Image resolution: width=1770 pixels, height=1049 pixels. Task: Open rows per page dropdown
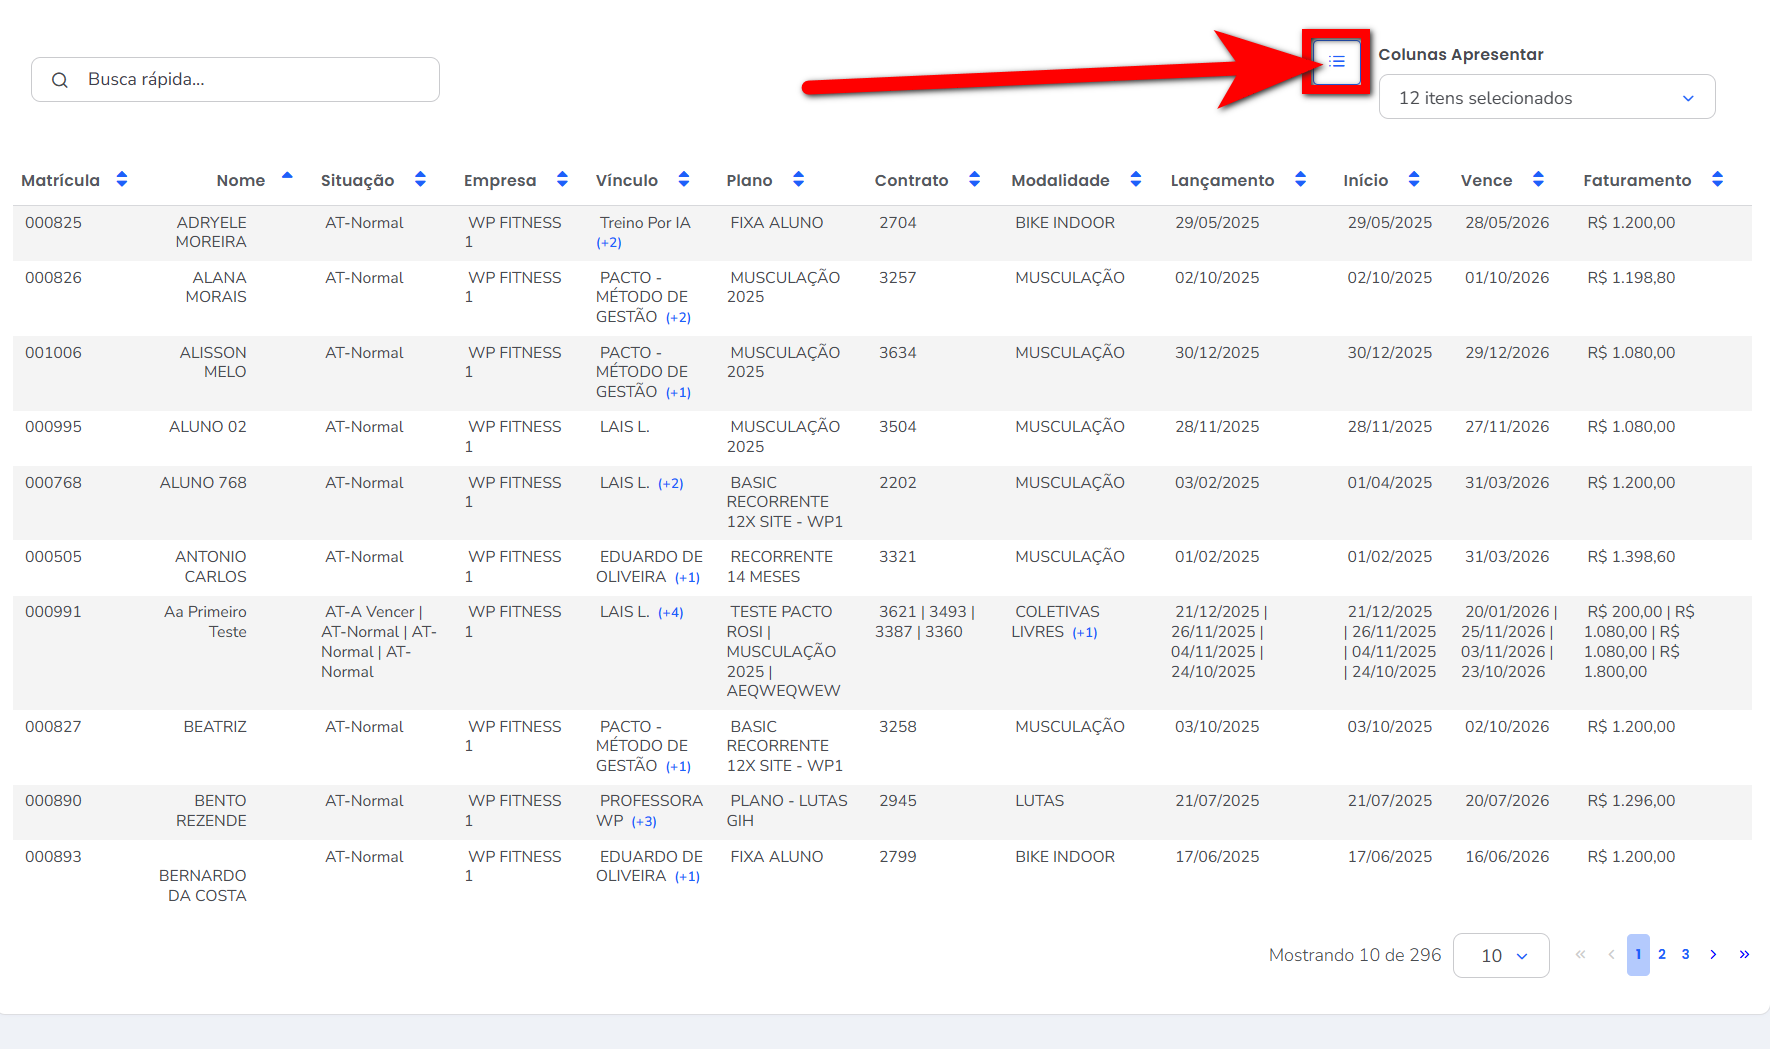pyautogui.click(x=1501, y=956)
